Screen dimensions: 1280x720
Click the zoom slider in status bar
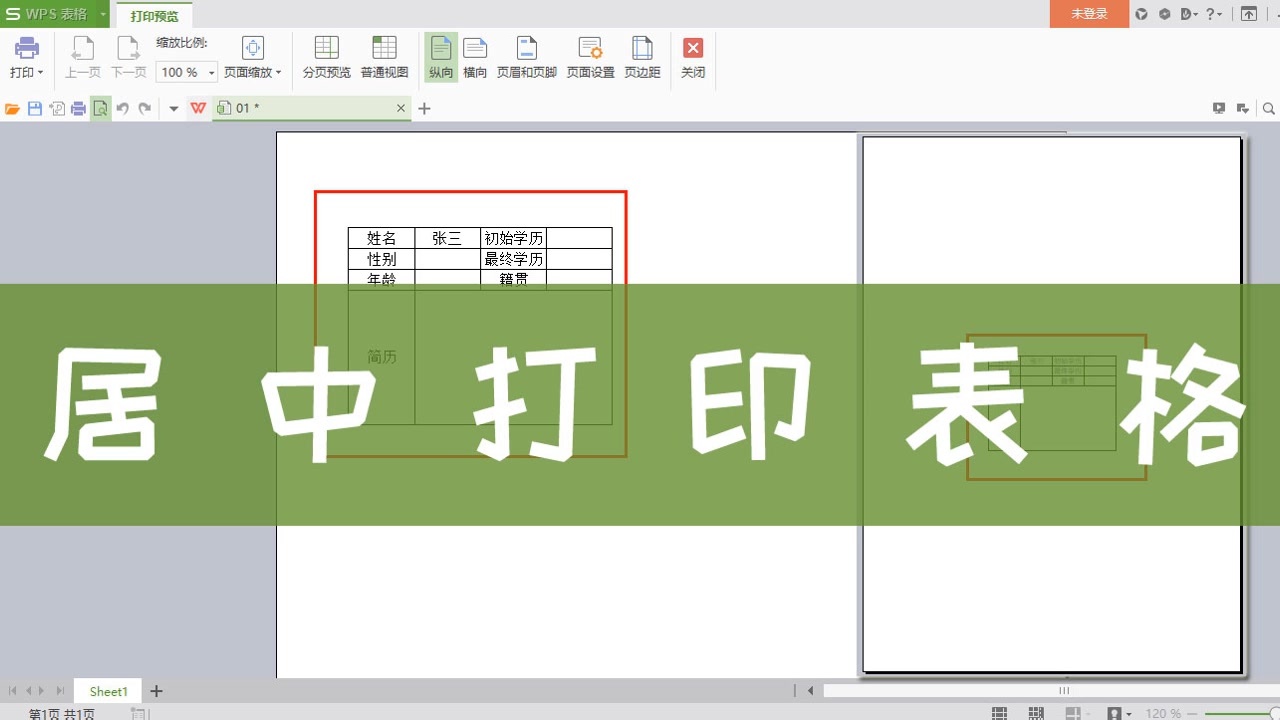pos(1240,713)
